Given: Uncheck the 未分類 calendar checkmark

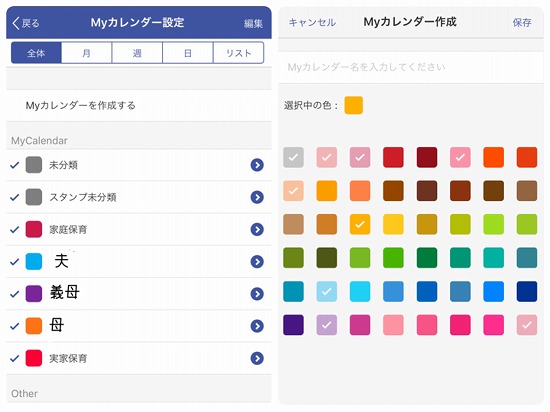Looking at the screenshot, I should tap(14, 165).
